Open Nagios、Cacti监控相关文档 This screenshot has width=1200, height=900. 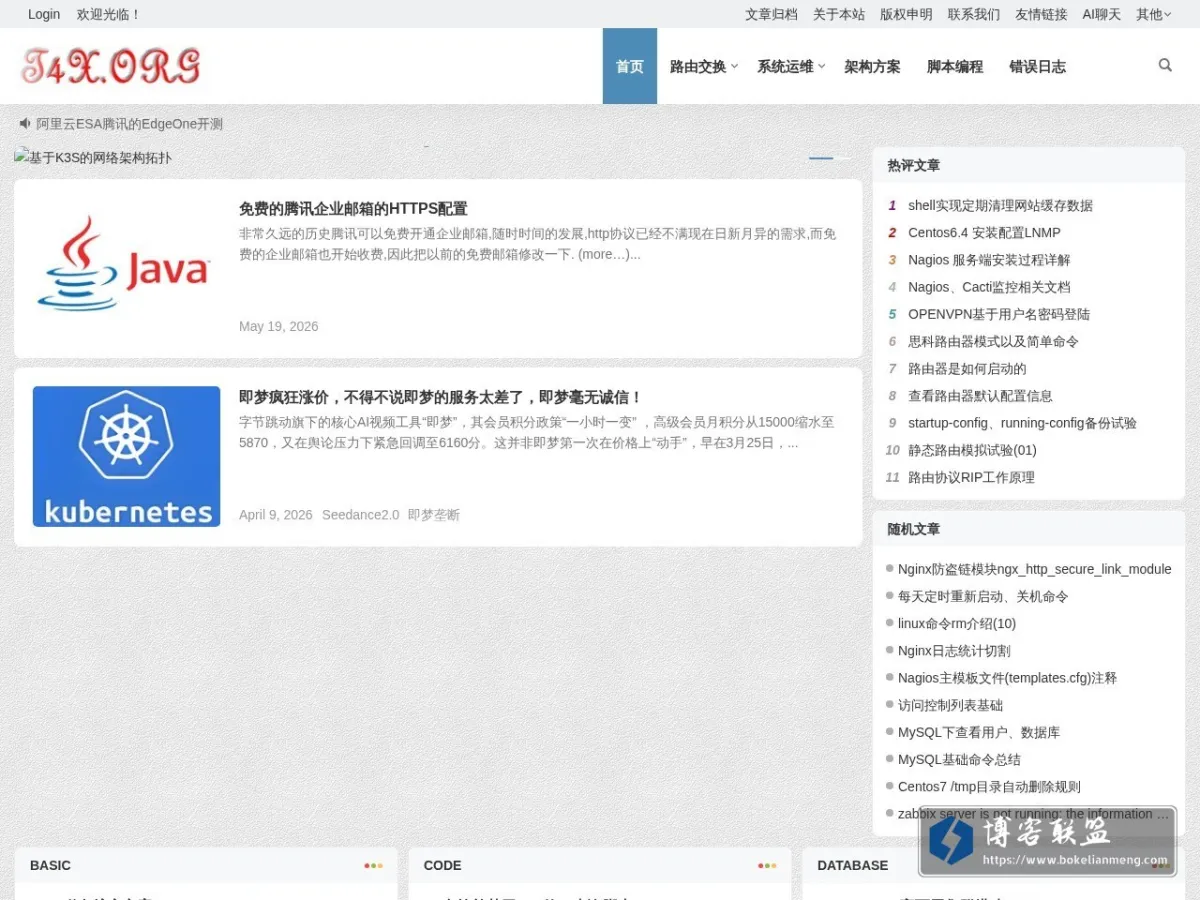point(989,287)
